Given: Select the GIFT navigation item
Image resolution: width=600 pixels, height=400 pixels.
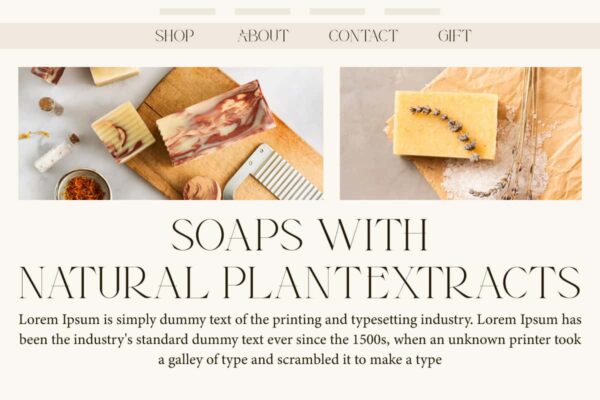Looking at the screenshot, I should [454, 36].
